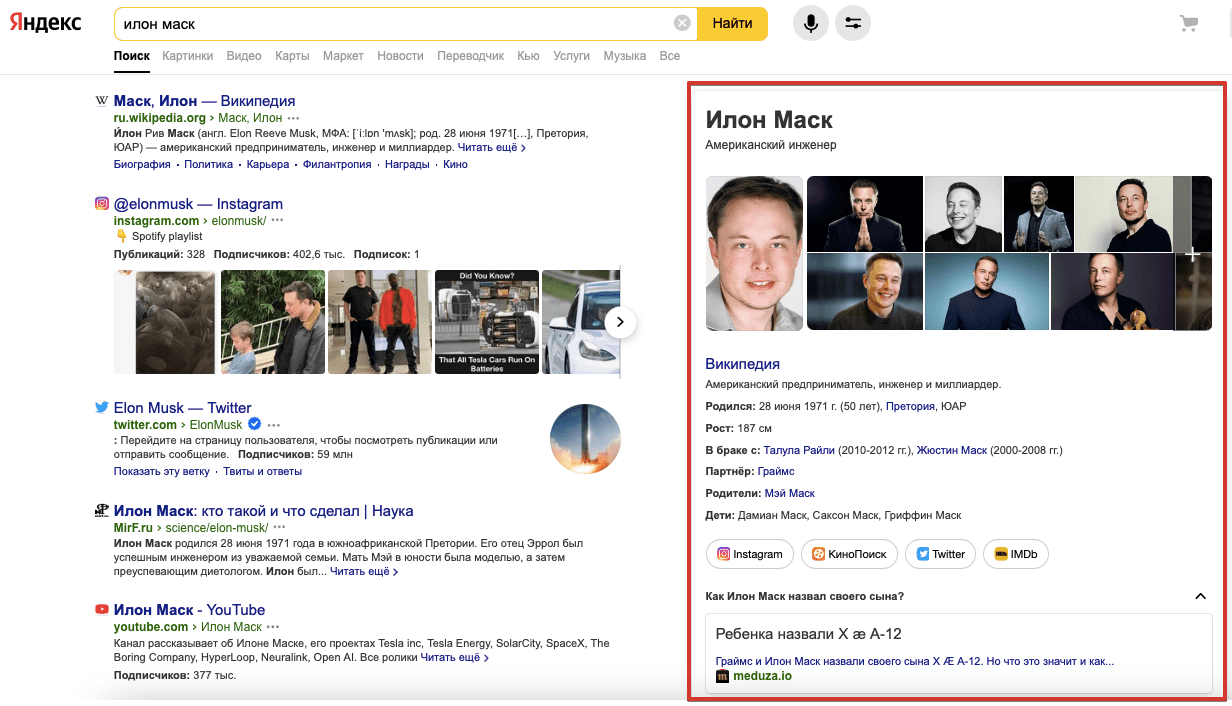The image size is (1232, 706).
Task: Open the Жюстин Маск link
Action: coord(951,450)
